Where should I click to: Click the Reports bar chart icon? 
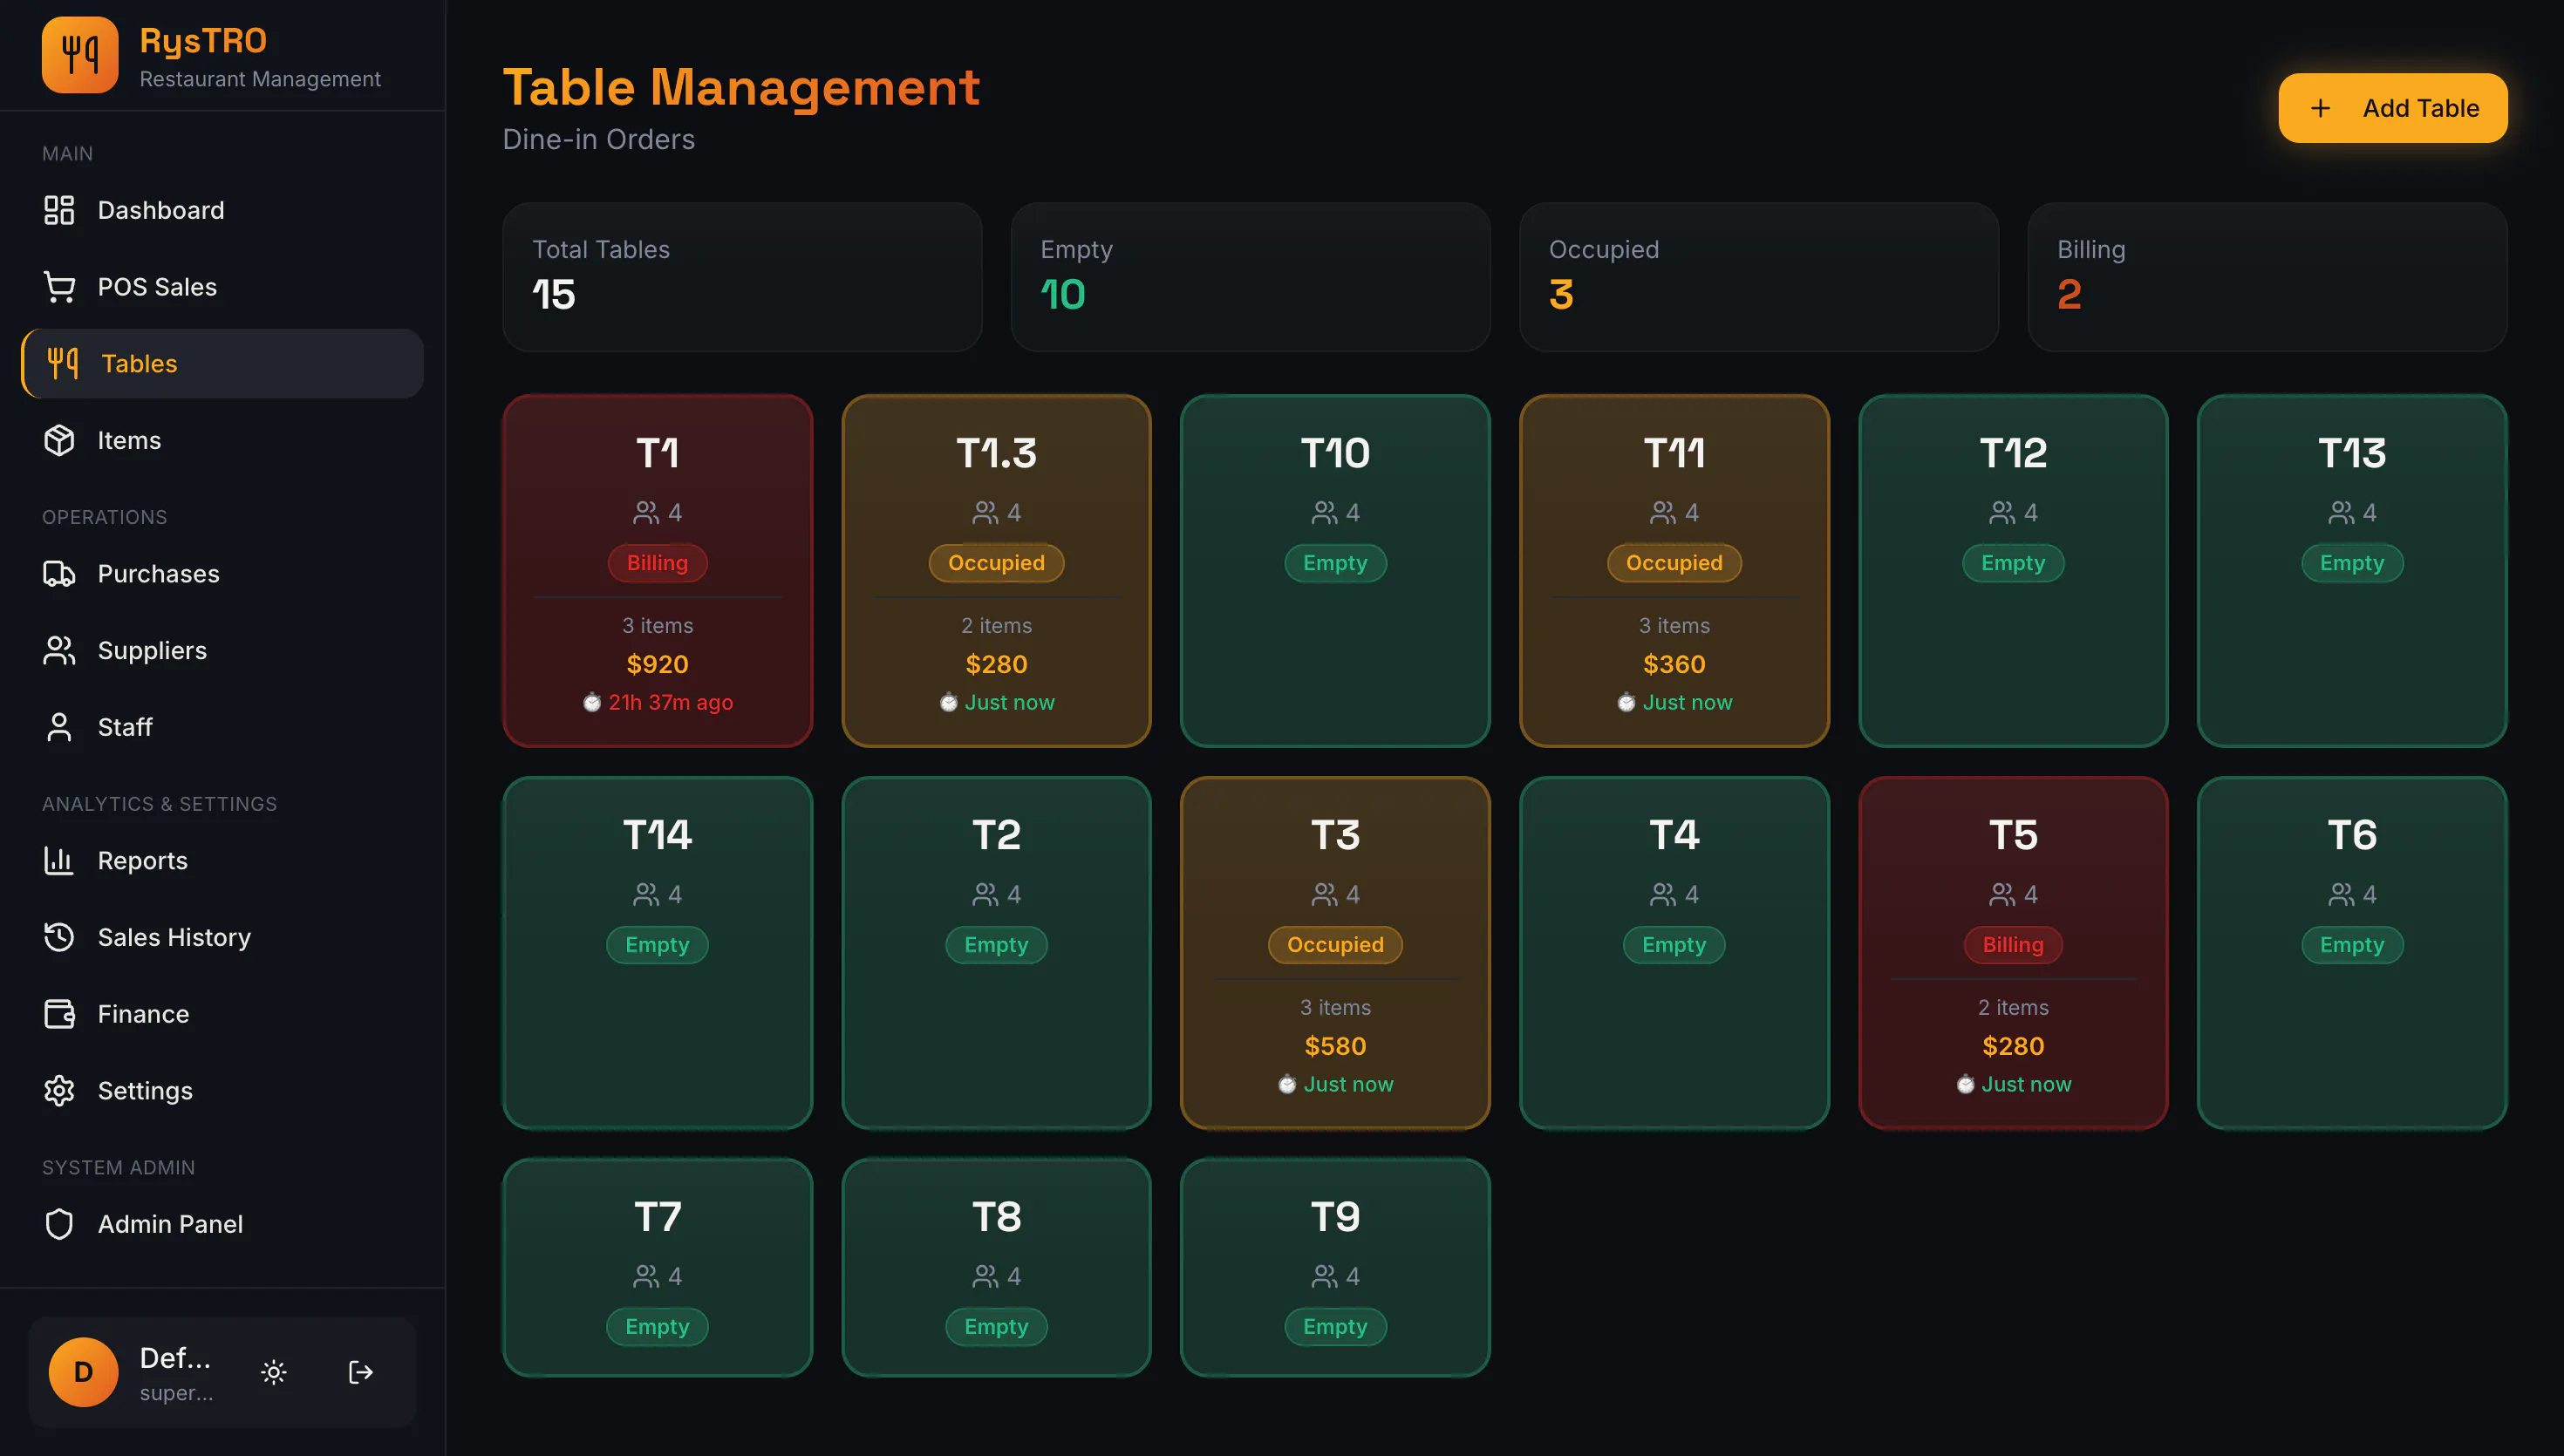pos(59,860)
